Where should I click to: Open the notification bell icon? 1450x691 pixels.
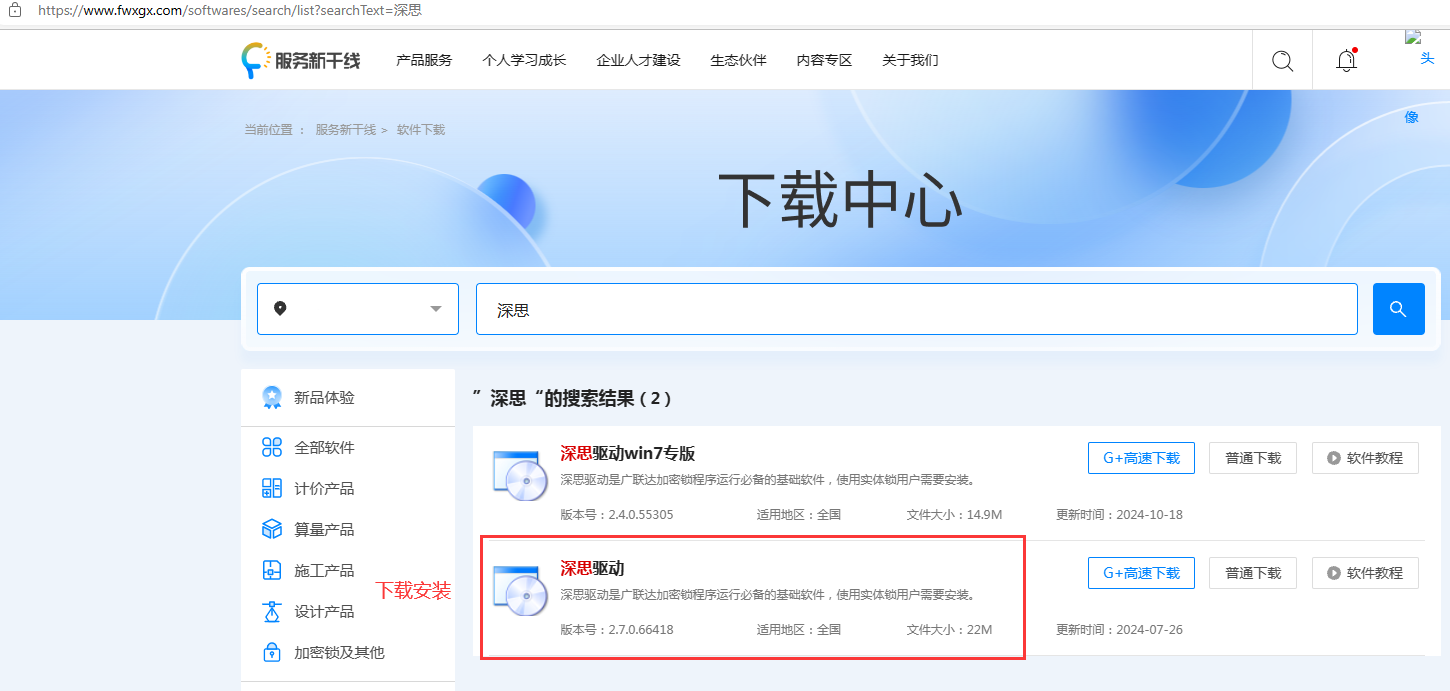pyautogui.click(x=1347, y=60)
